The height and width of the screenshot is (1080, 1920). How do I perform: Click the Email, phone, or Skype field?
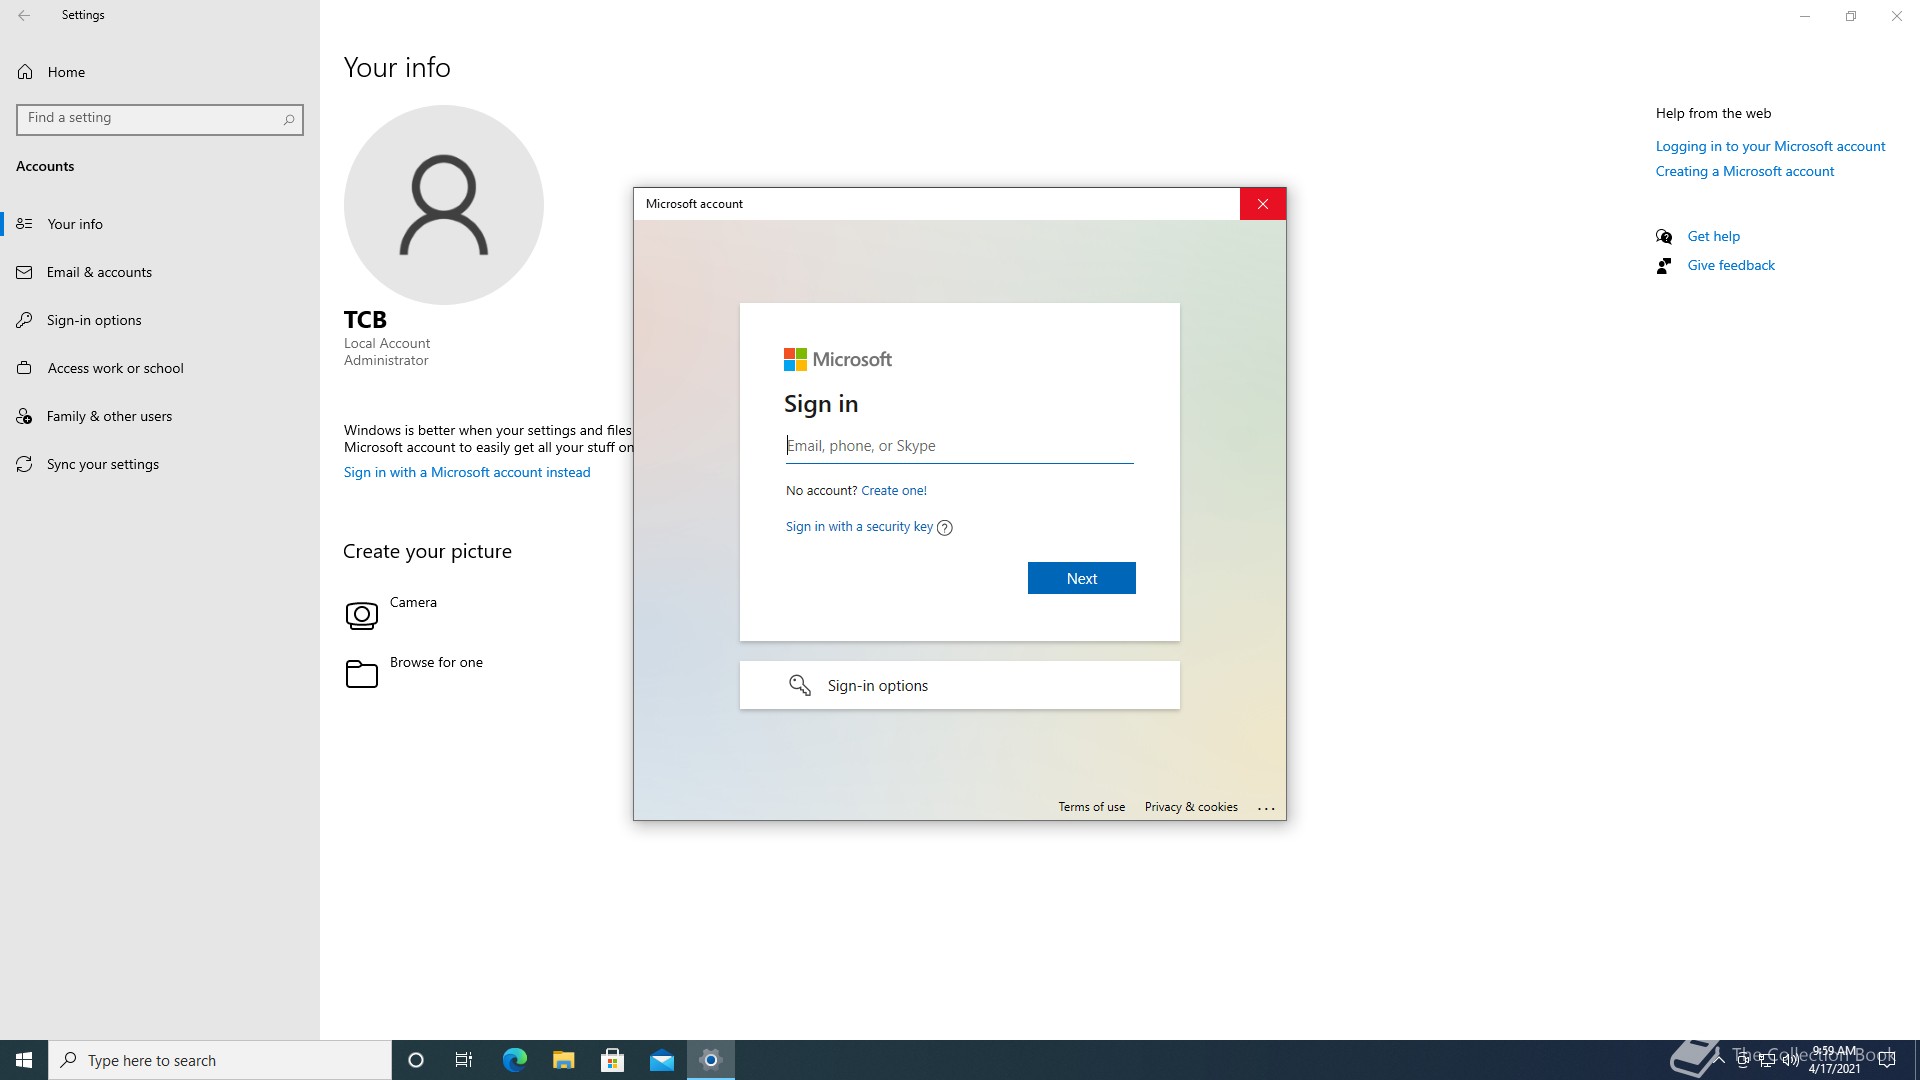click(959, 446)
